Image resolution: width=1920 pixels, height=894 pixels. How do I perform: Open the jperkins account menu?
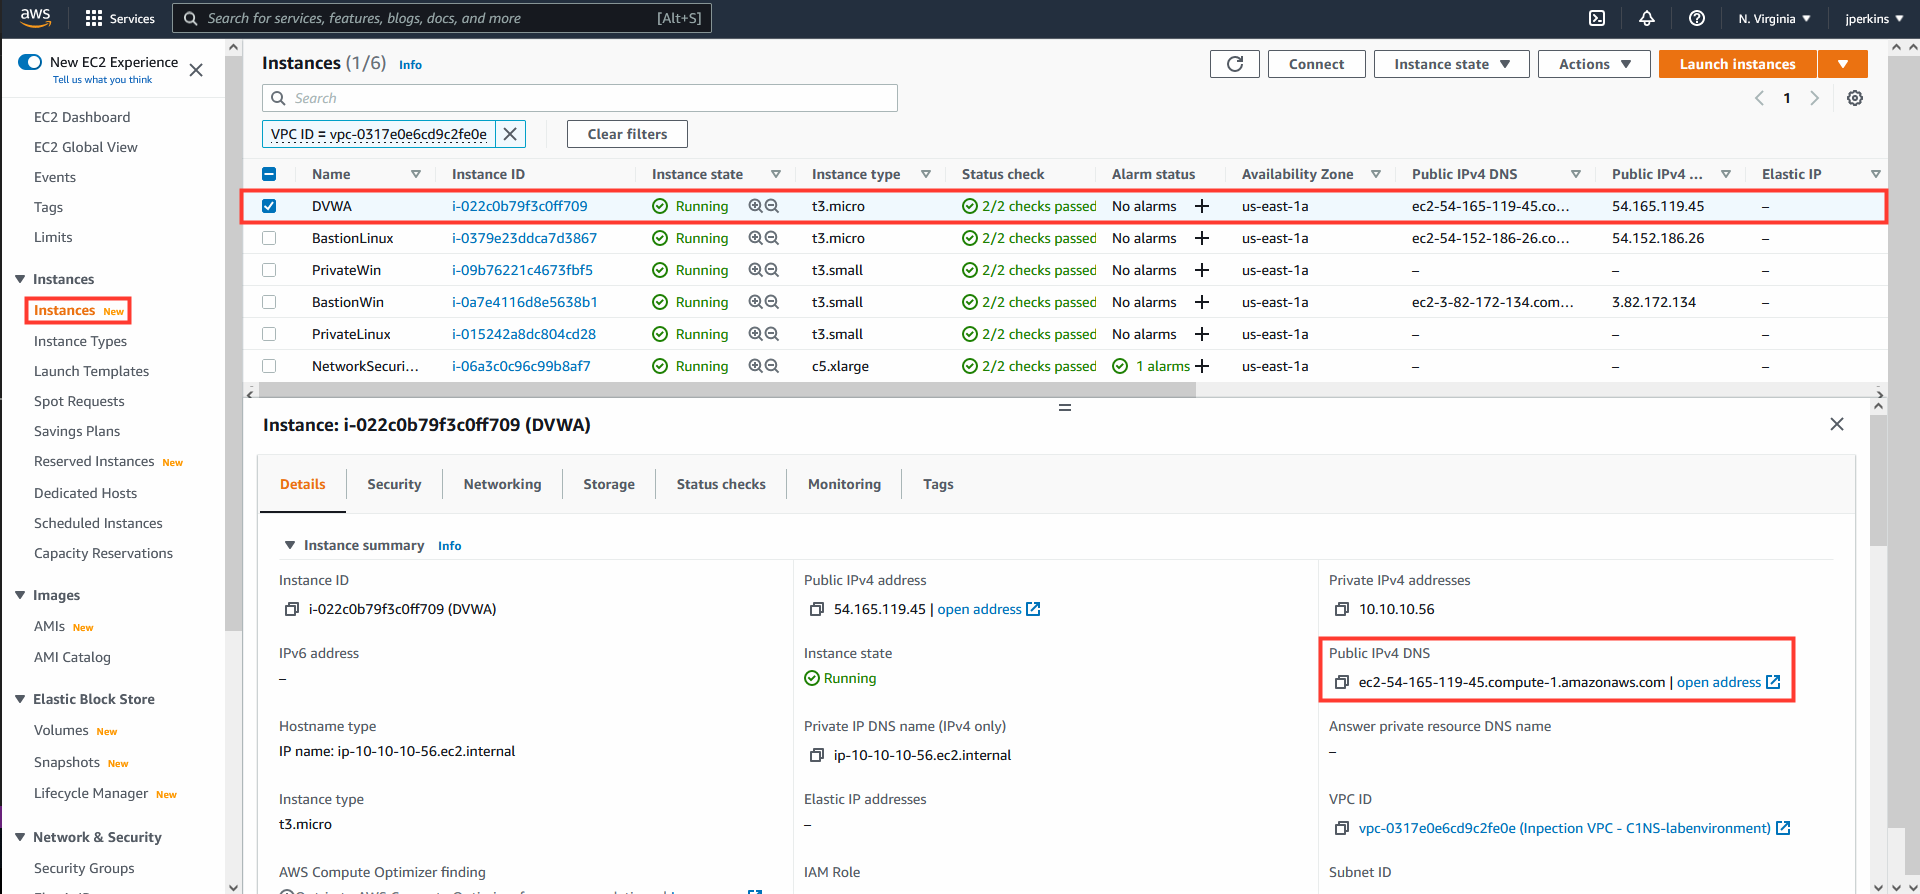1874,18
